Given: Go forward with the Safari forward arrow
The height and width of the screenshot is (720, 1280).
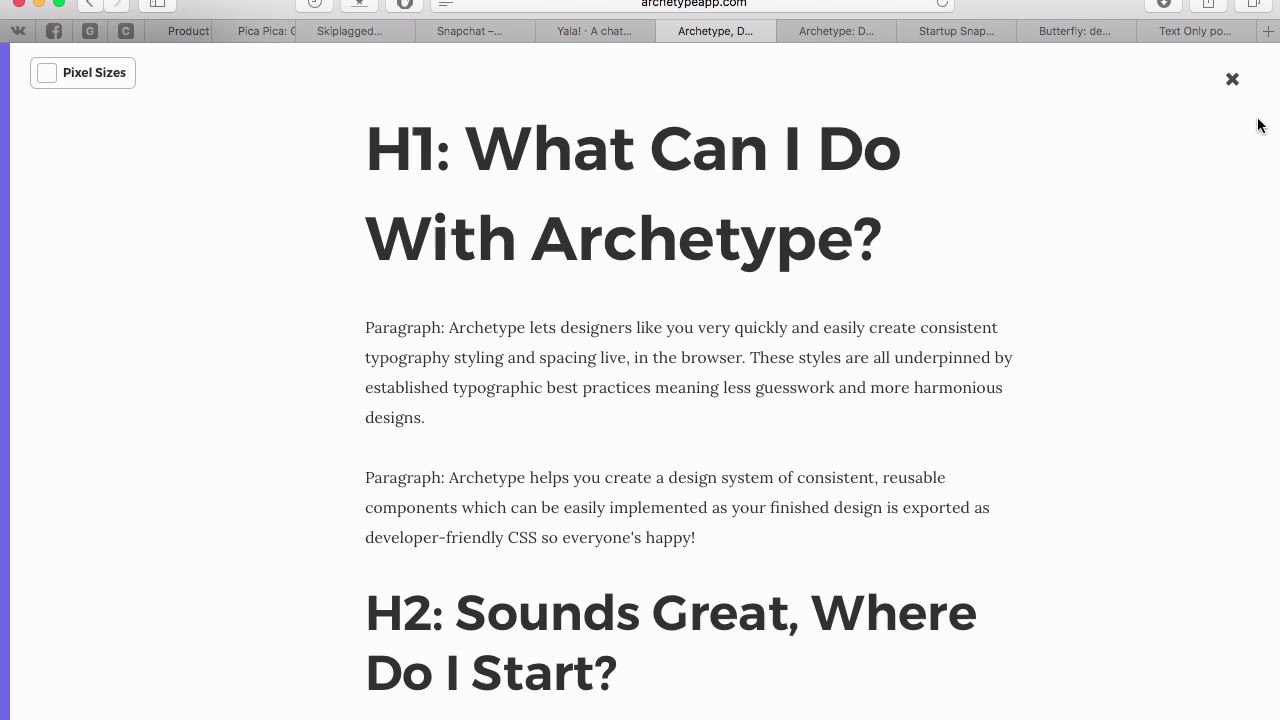Looking at the screenshot, I should [x=116, y=4].
